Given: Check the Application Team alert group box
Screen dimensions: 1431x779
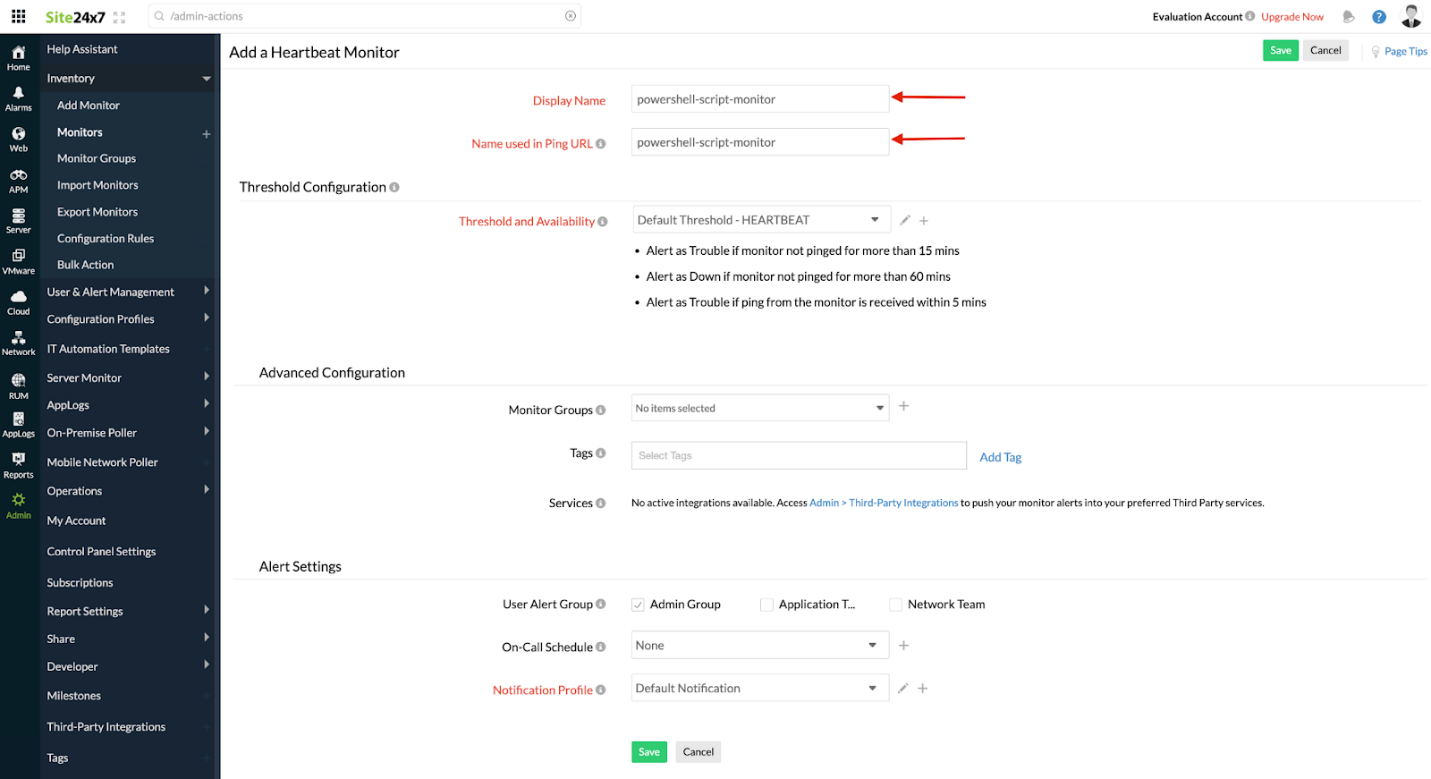Looking at the screenshot, I should tap(767, 605).
